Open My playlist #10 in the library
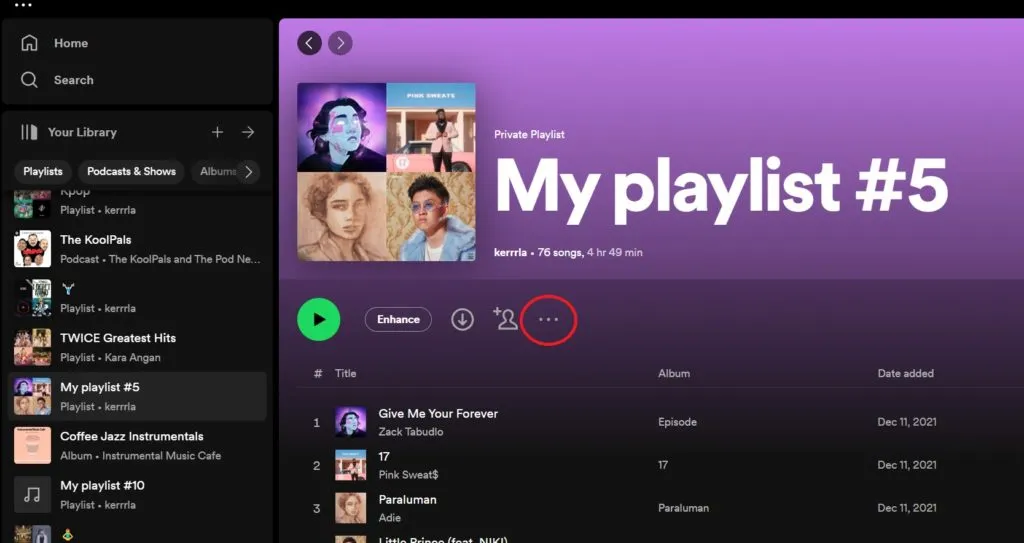 pos(137,495)
